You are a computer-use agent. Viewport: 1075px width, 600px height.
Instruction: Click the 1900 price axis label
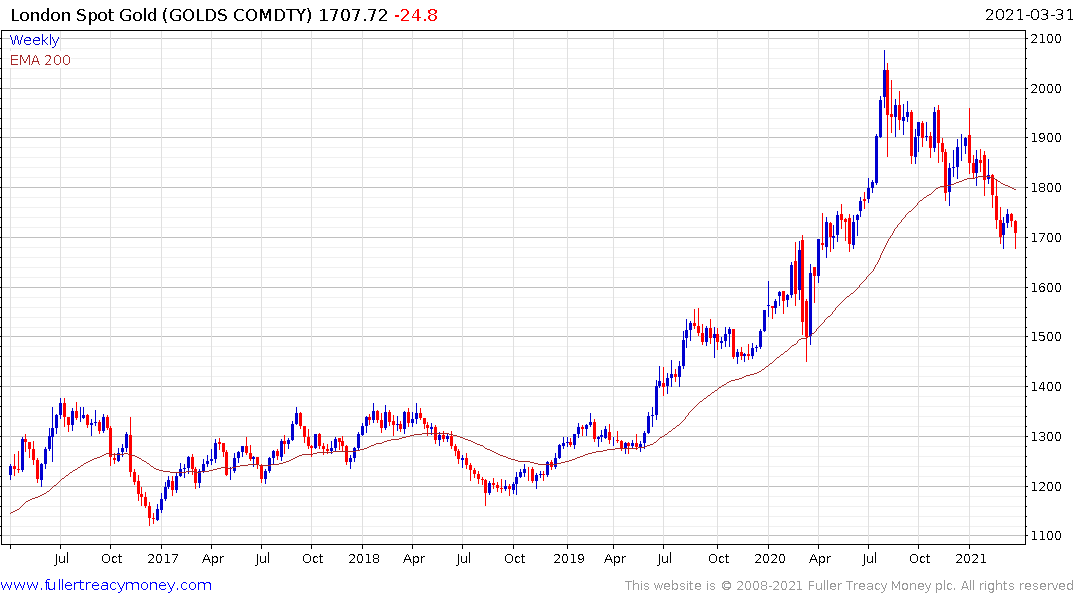[1046, 138]
